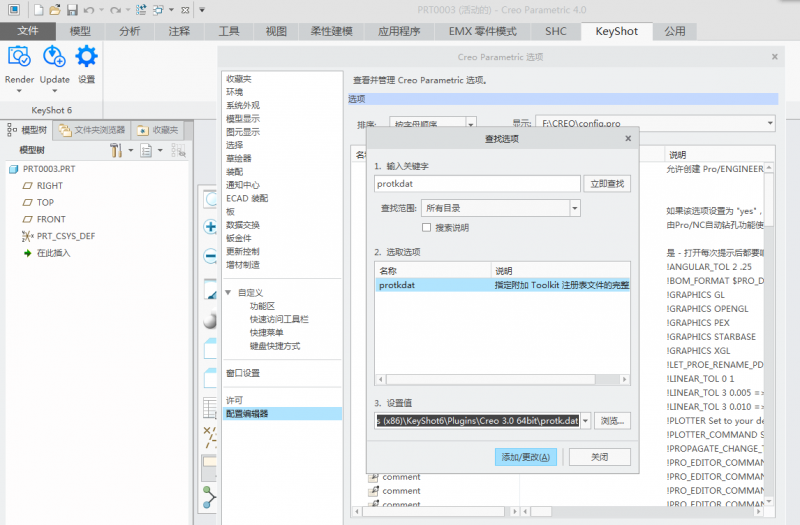Open the 排序 dropdown
Screen dimensions: 800x525
471,123
